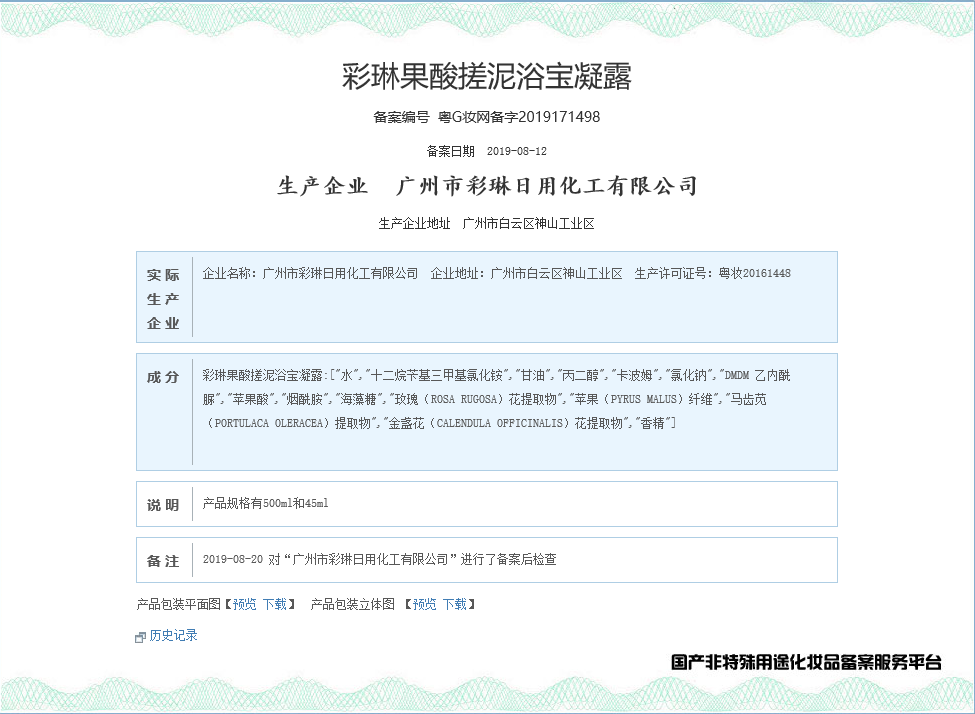Preview the 产品包装立体图 3D image

point(424,604)
